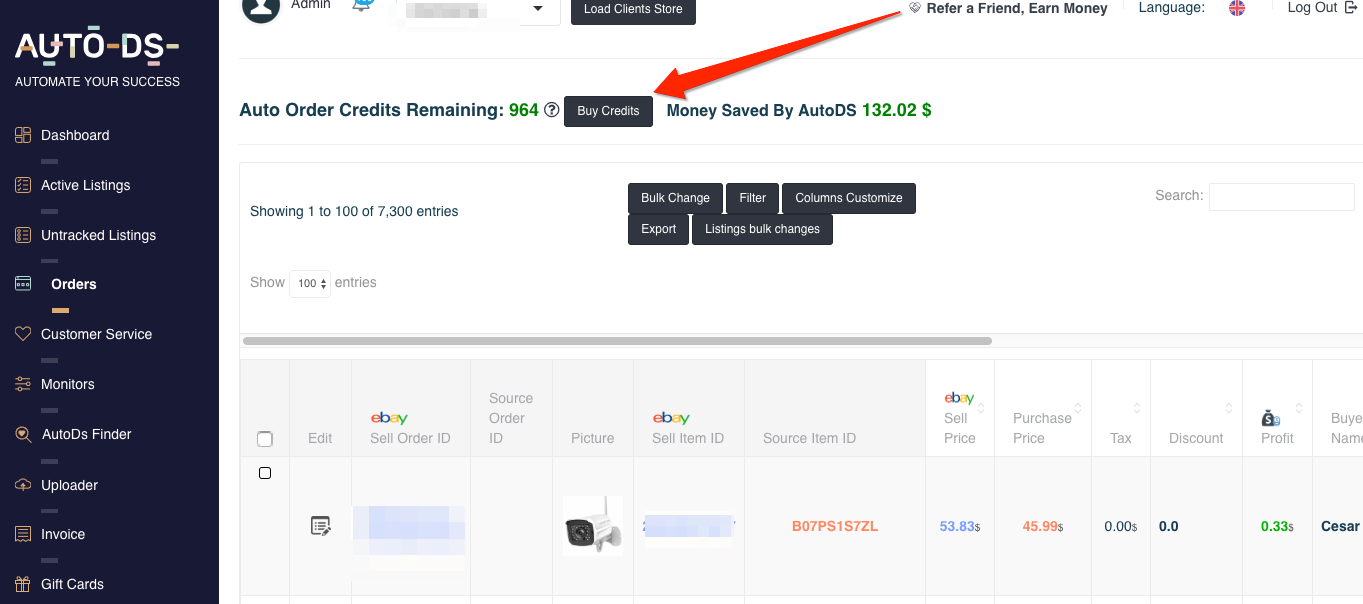This screenshot has width=1363, height=604.
Task: Click Buy Credits button
Action: click(x=608, y=111)
